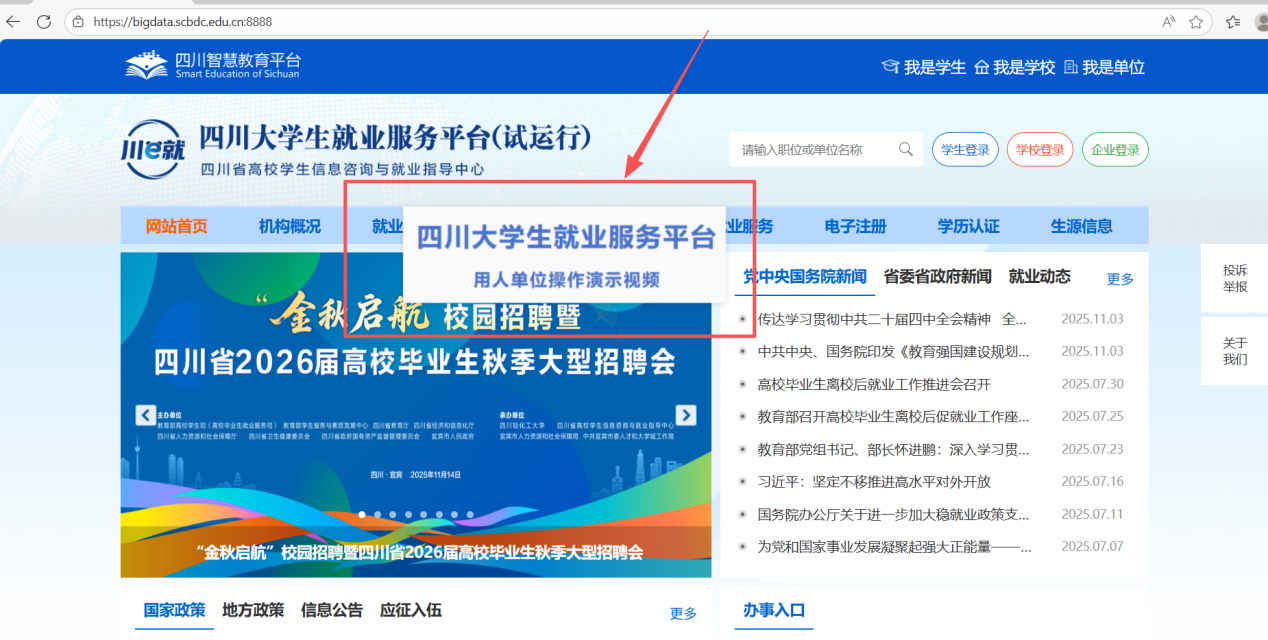Add page to favorites star icon
The height and width of the screenshot is (640, 1268).
1196,21
